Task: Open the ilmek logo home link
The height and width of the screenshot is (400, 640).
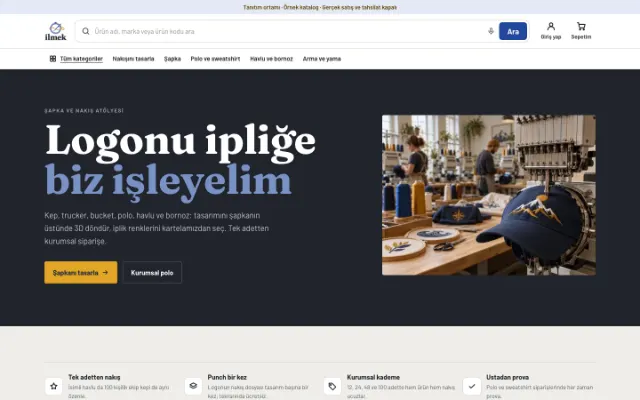Action: (x=56, y=31)
